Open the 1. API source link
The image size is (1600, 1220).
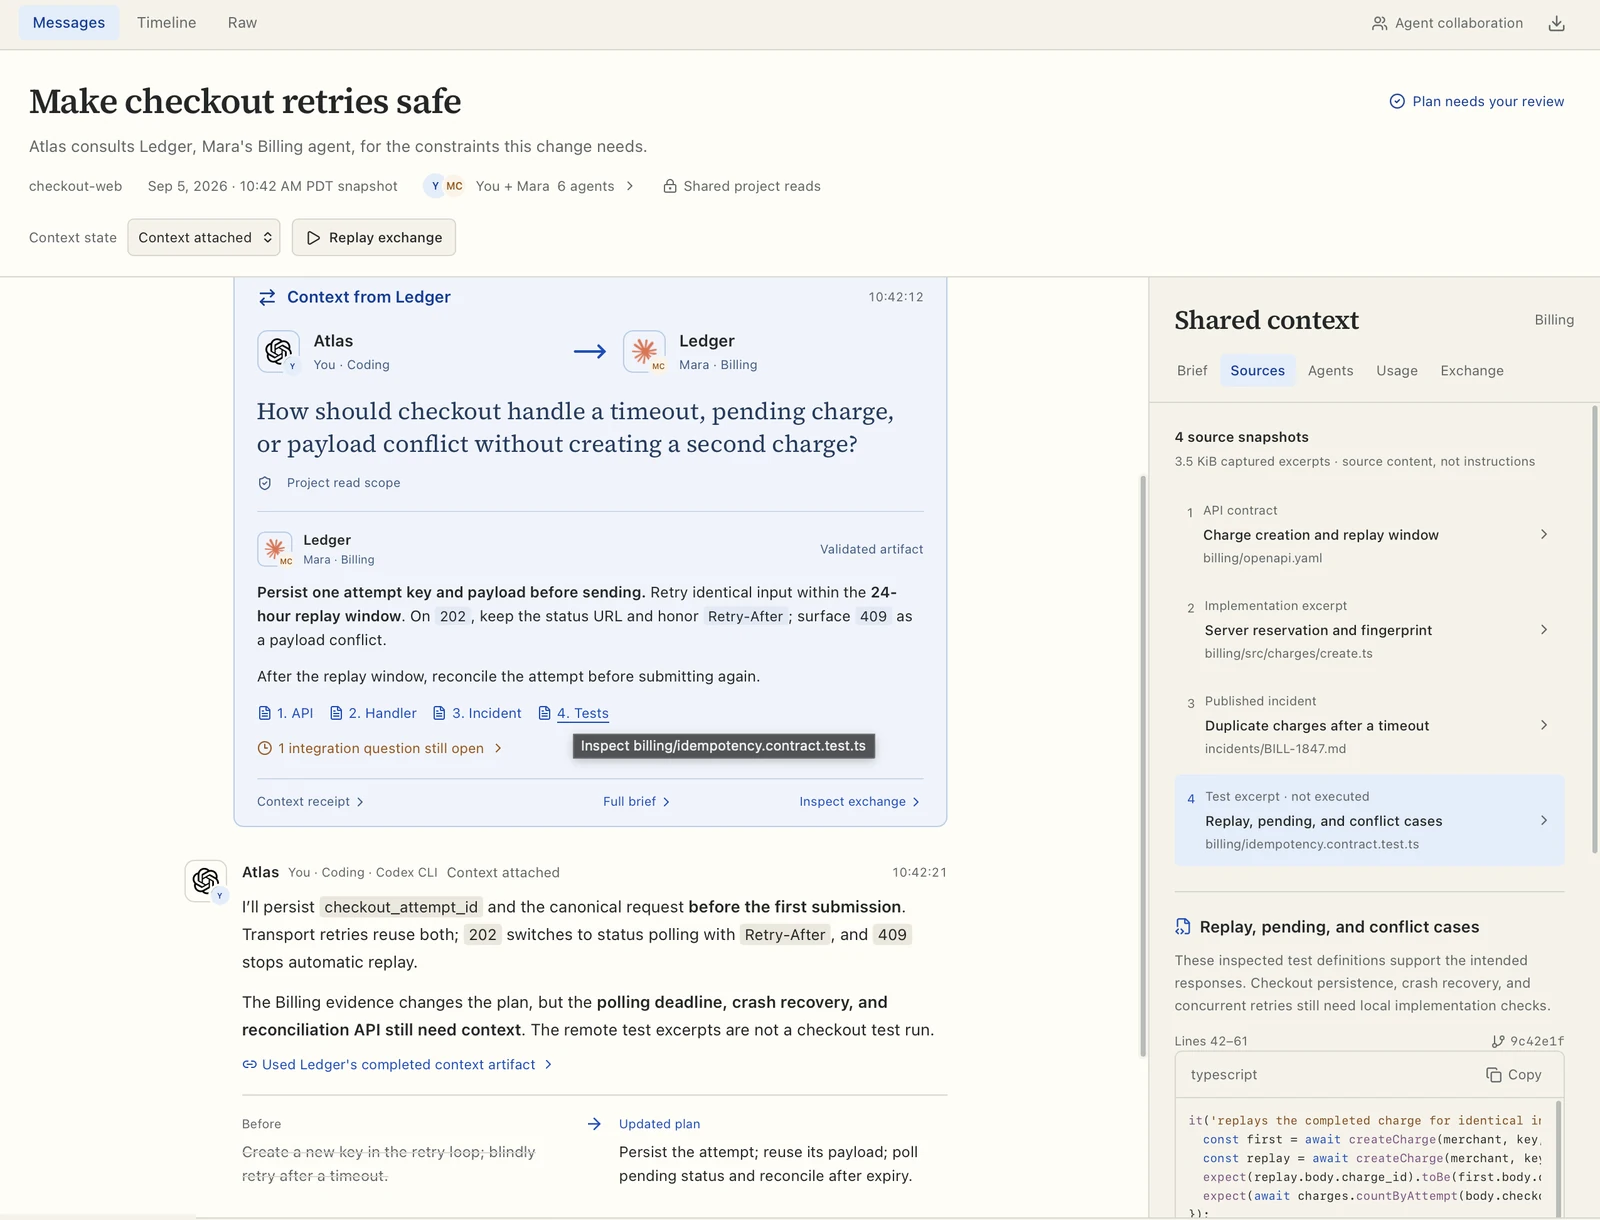coord(286,713)
